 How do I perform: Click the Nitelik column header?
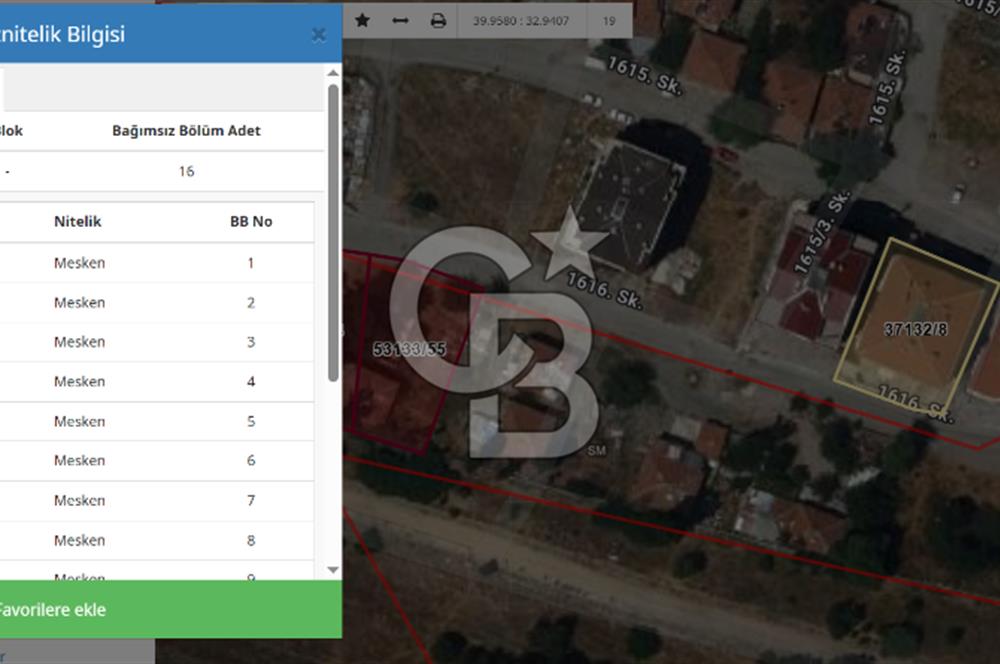click(x=78, y=221)
